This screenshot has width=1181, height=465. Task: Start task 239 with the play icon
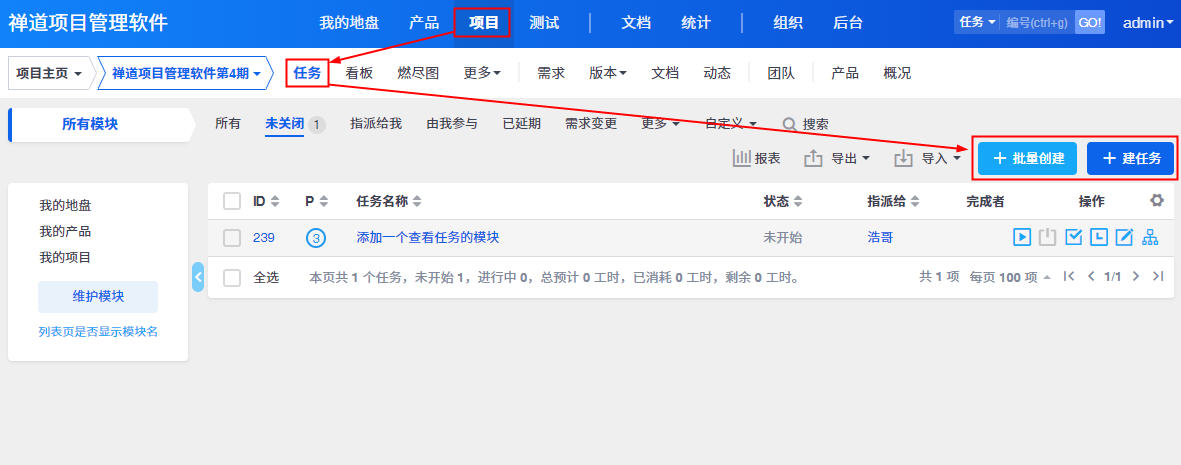point(1021,237)
